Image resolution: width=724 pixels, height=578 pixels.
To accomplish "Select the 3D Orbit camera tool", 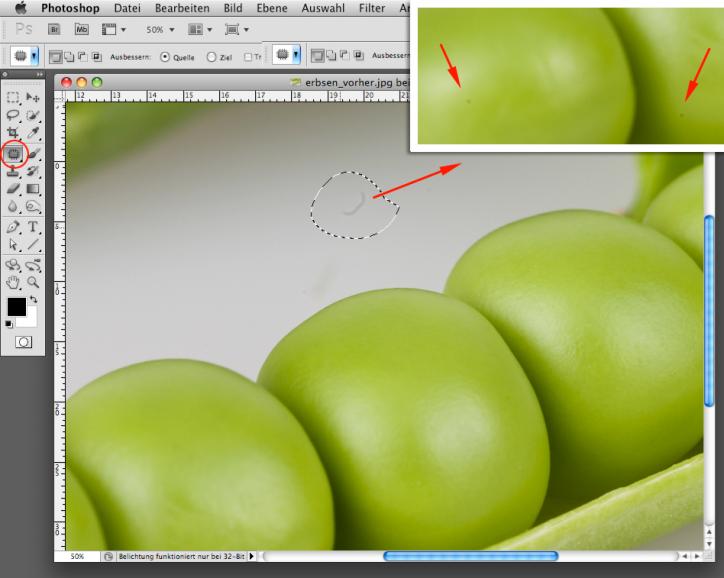I will 33,265.
